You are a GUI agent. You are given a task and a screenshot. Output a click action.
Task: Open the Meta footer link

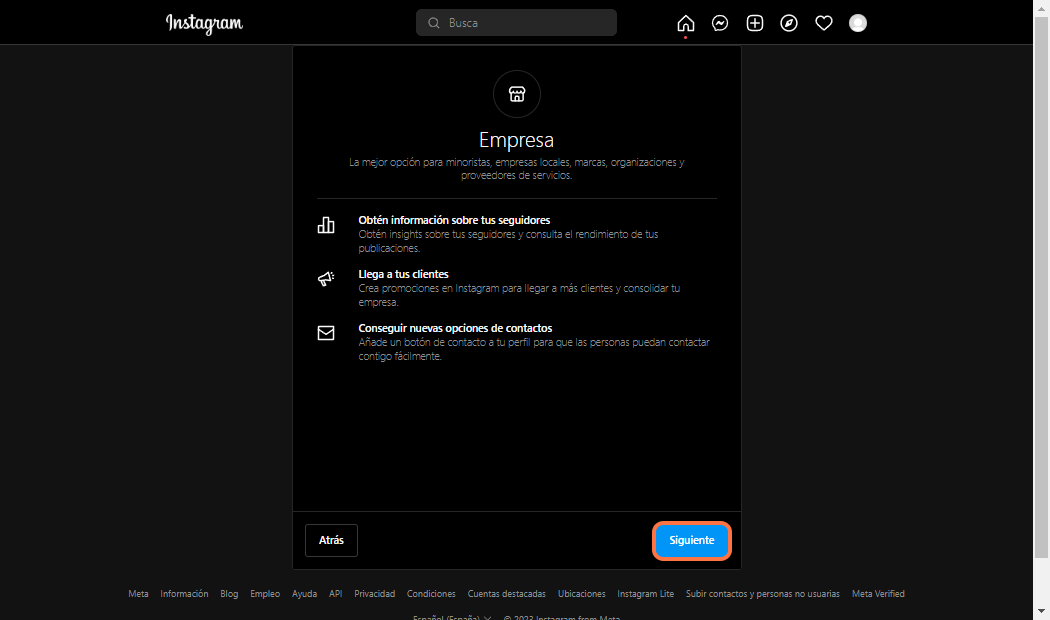click(x=139, y=594)
